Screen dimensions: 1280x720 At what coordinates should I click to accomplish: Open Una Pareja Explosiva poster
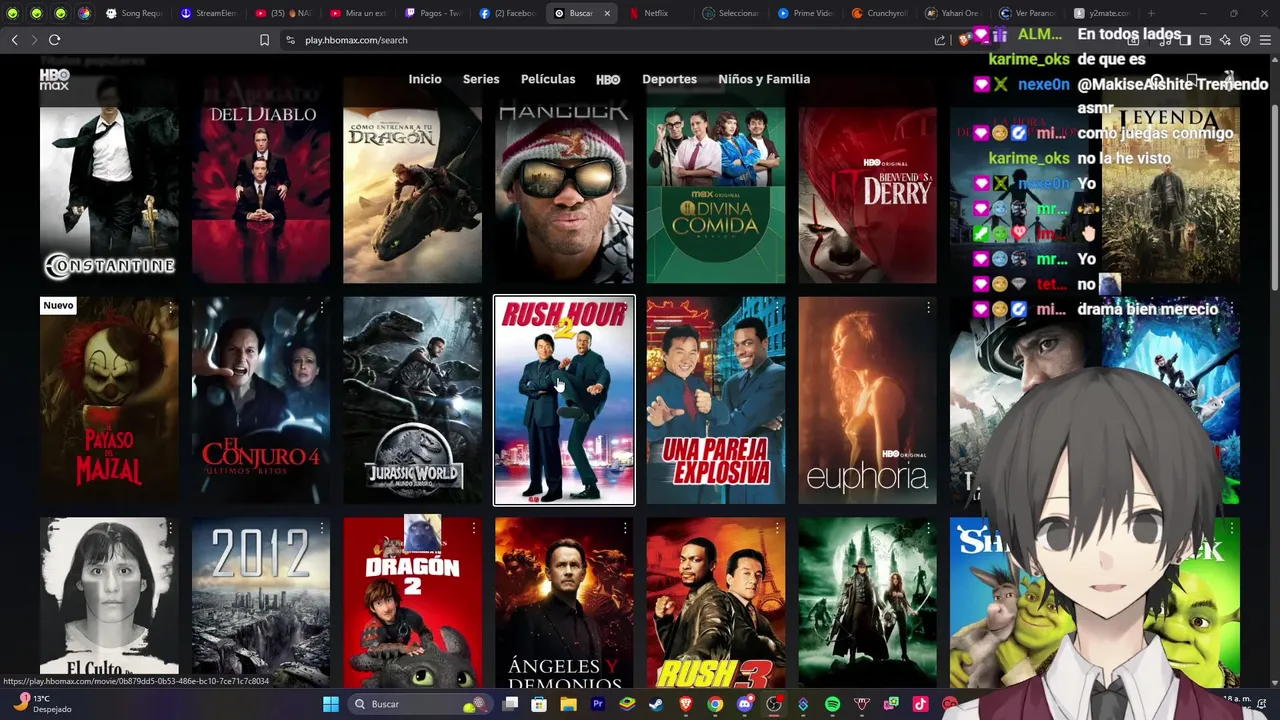pyautogui.click(x=716, y=400)
